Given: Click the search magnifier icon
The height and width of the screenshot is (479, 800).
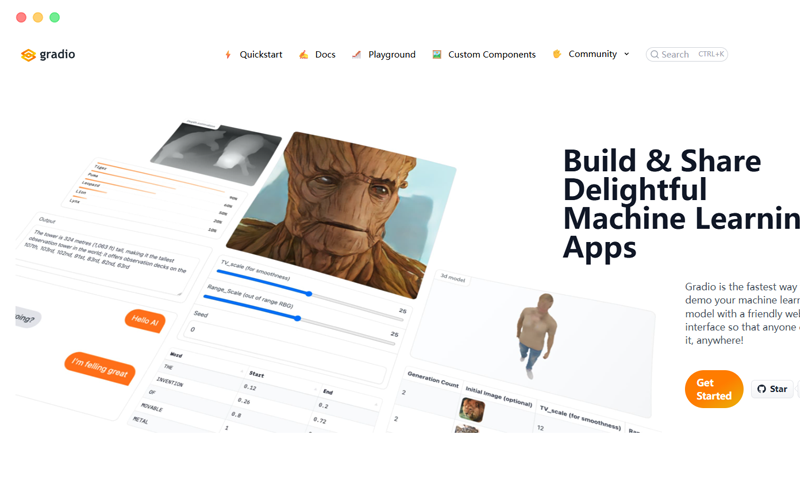Looking at the screenshot, I should [655, 55].
